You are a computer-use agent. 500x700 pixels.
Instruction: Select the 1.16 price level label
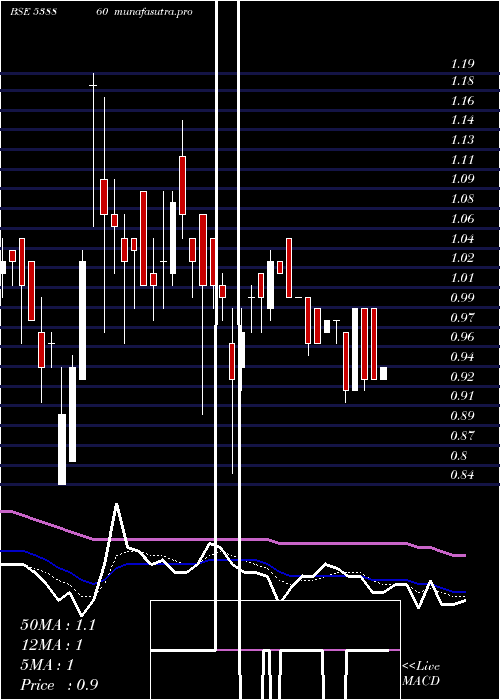coord(462,100)
